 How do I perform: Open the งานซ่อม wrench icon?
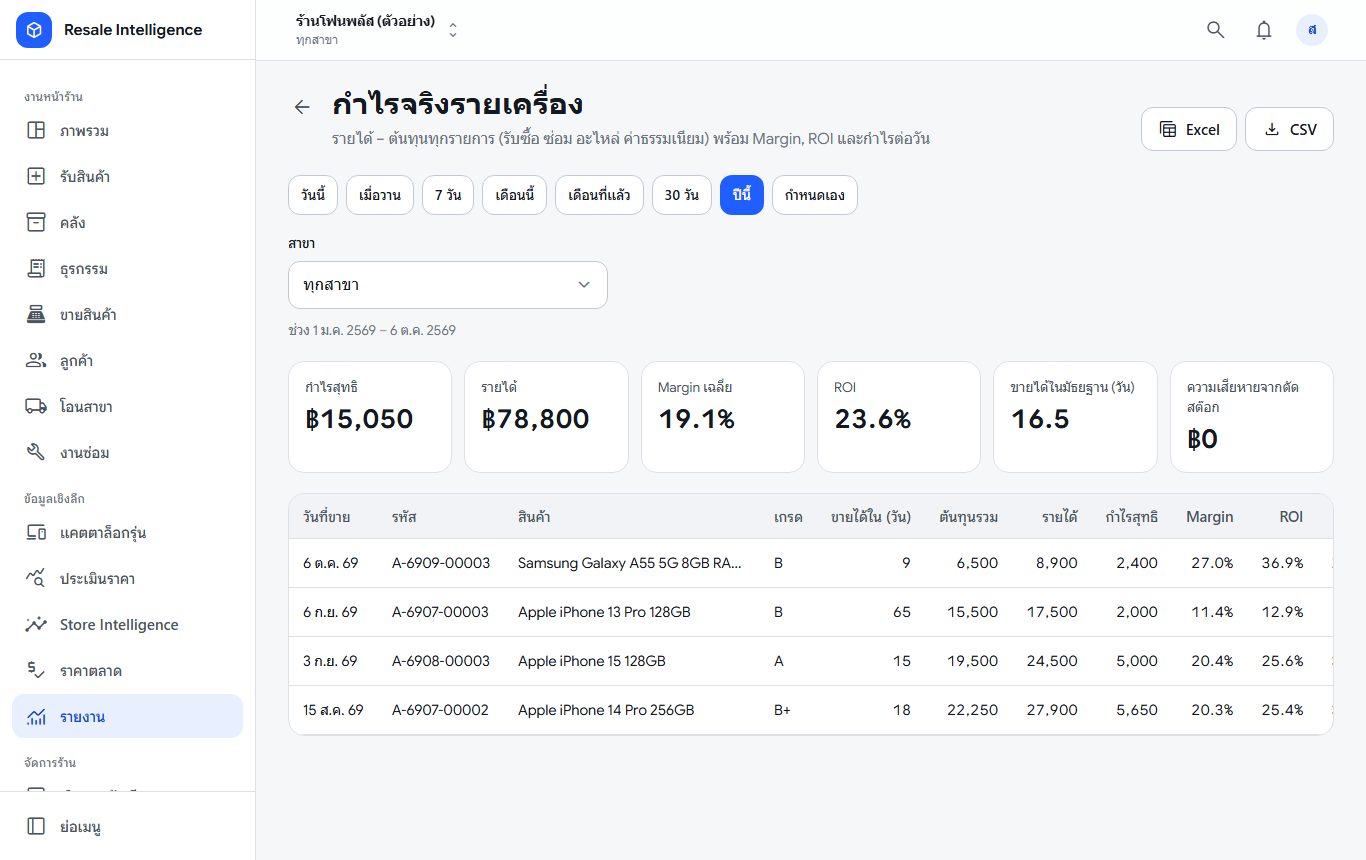tap(36, 453)
